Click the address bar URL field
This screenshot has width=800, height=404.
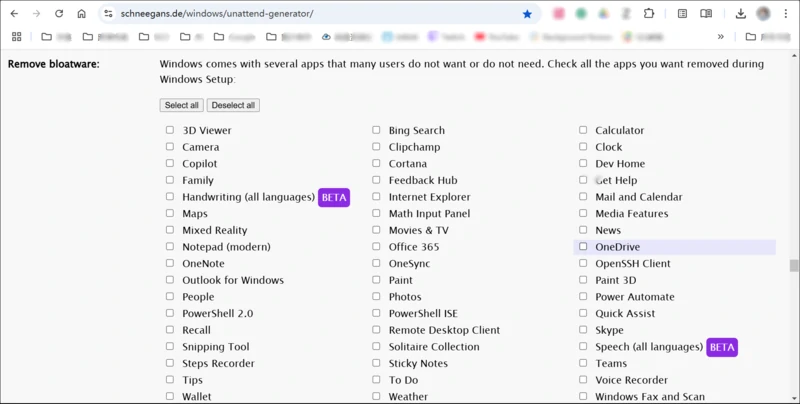300,14
